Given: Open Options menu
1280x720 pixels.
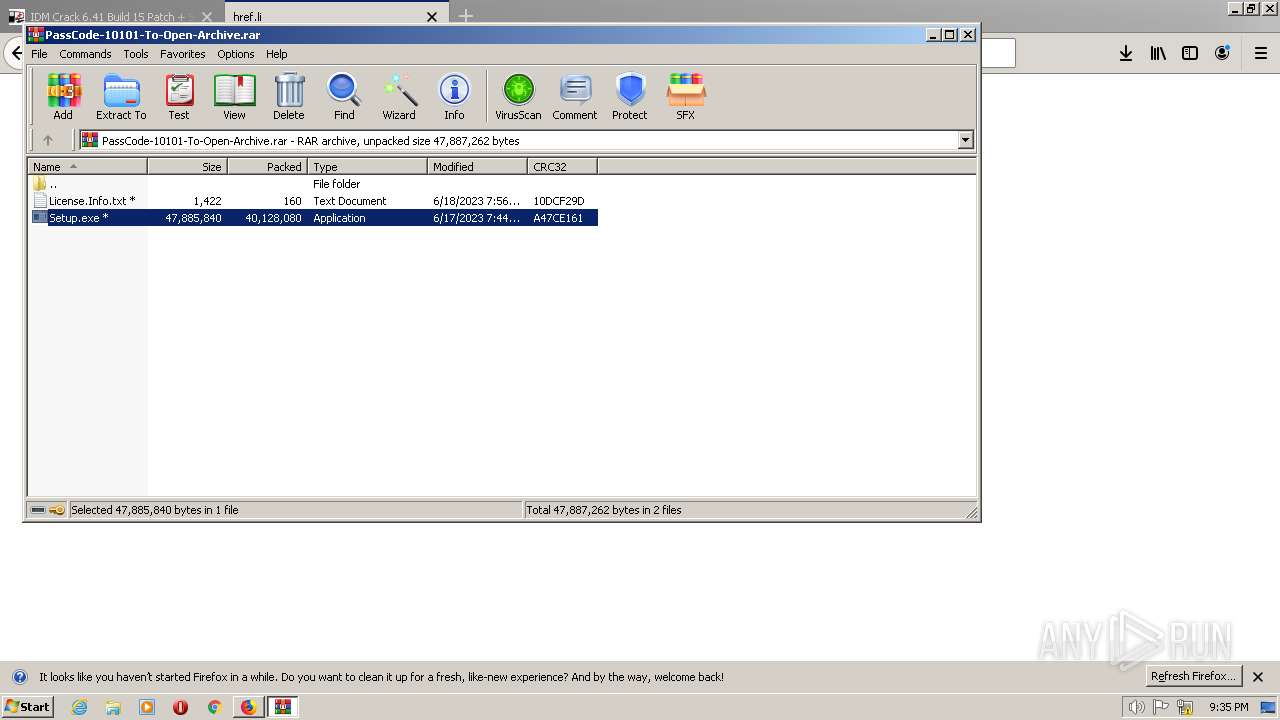Looking at the screenshot, I should (x=236, y=54).
